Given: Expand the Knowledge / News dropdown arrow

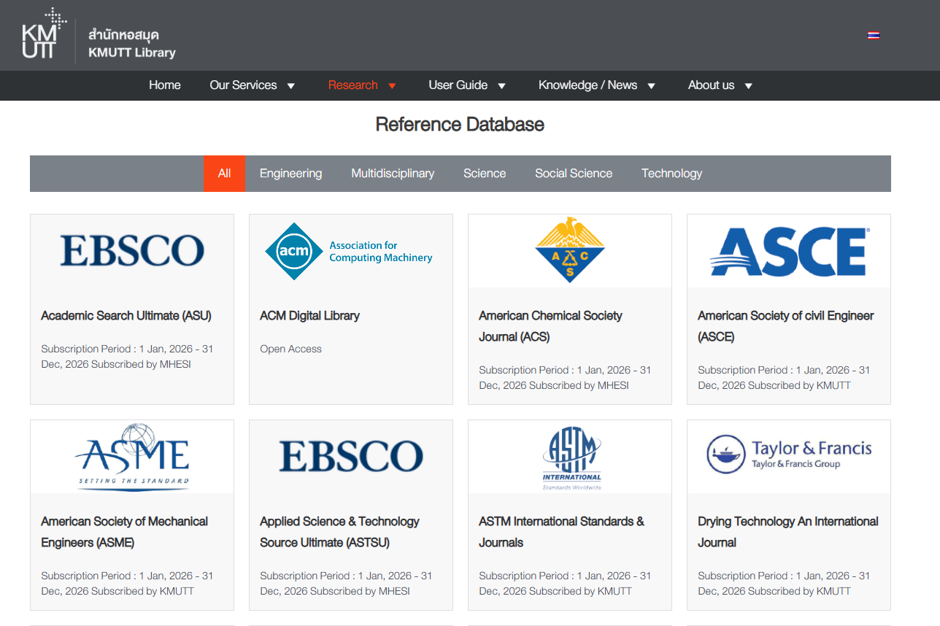Looking at the screenshot, I should click(651, 86).
